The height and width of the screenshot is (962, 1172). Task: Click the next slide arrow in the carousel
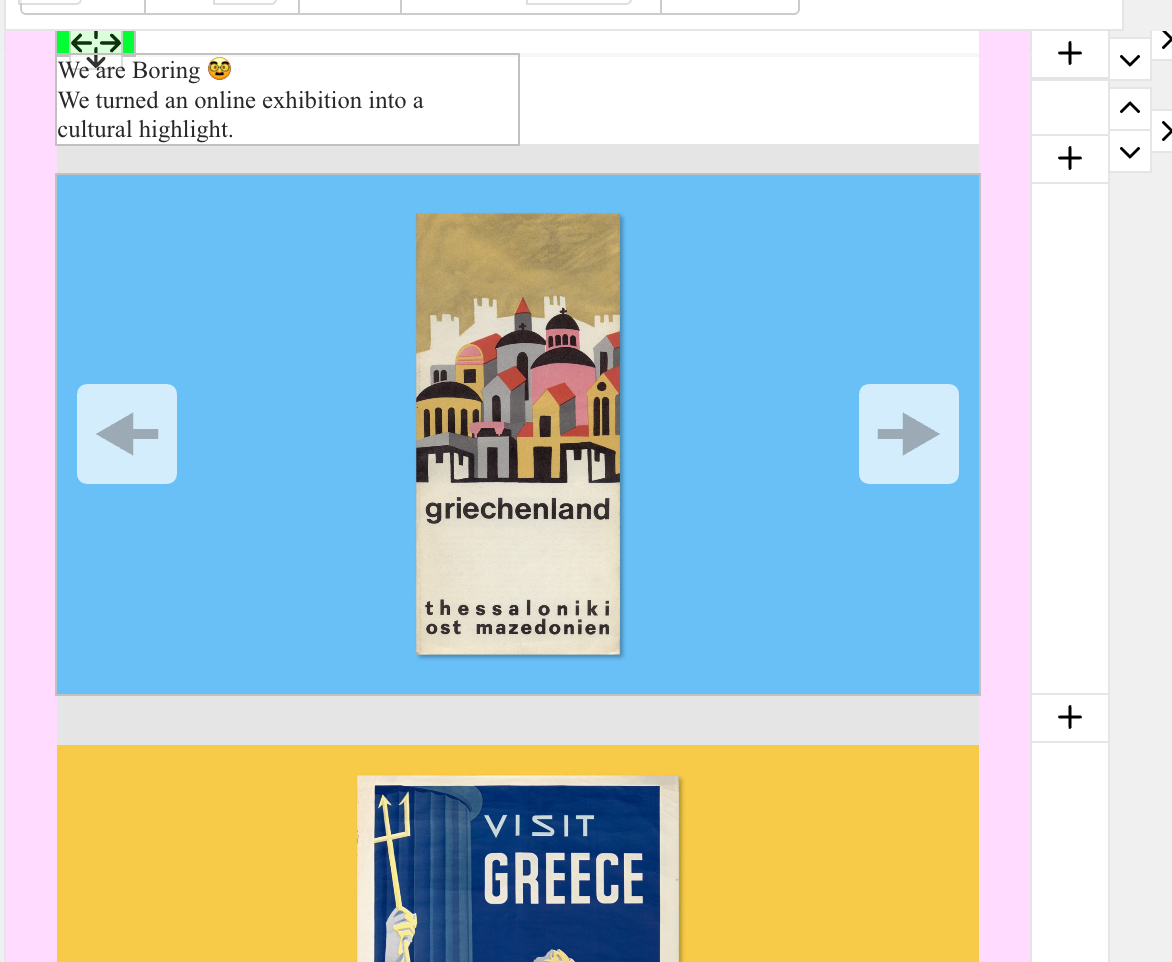point(908,433)
